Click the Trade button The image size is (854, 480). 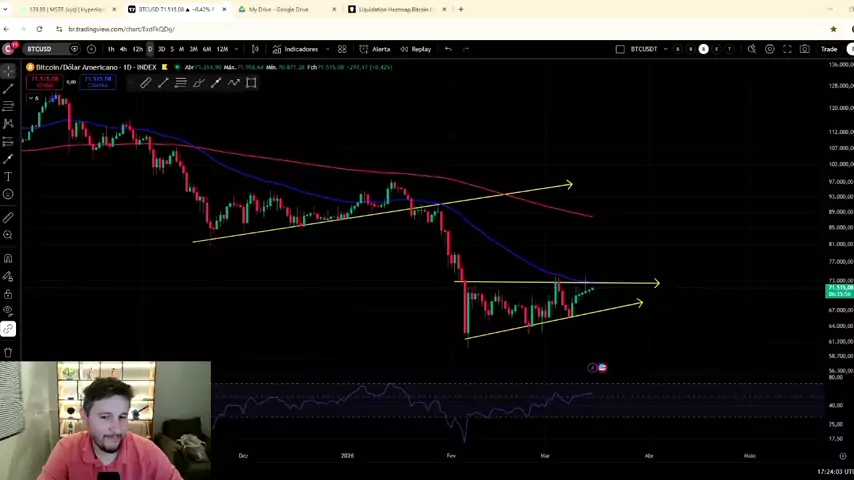click(x=829, y=49)
